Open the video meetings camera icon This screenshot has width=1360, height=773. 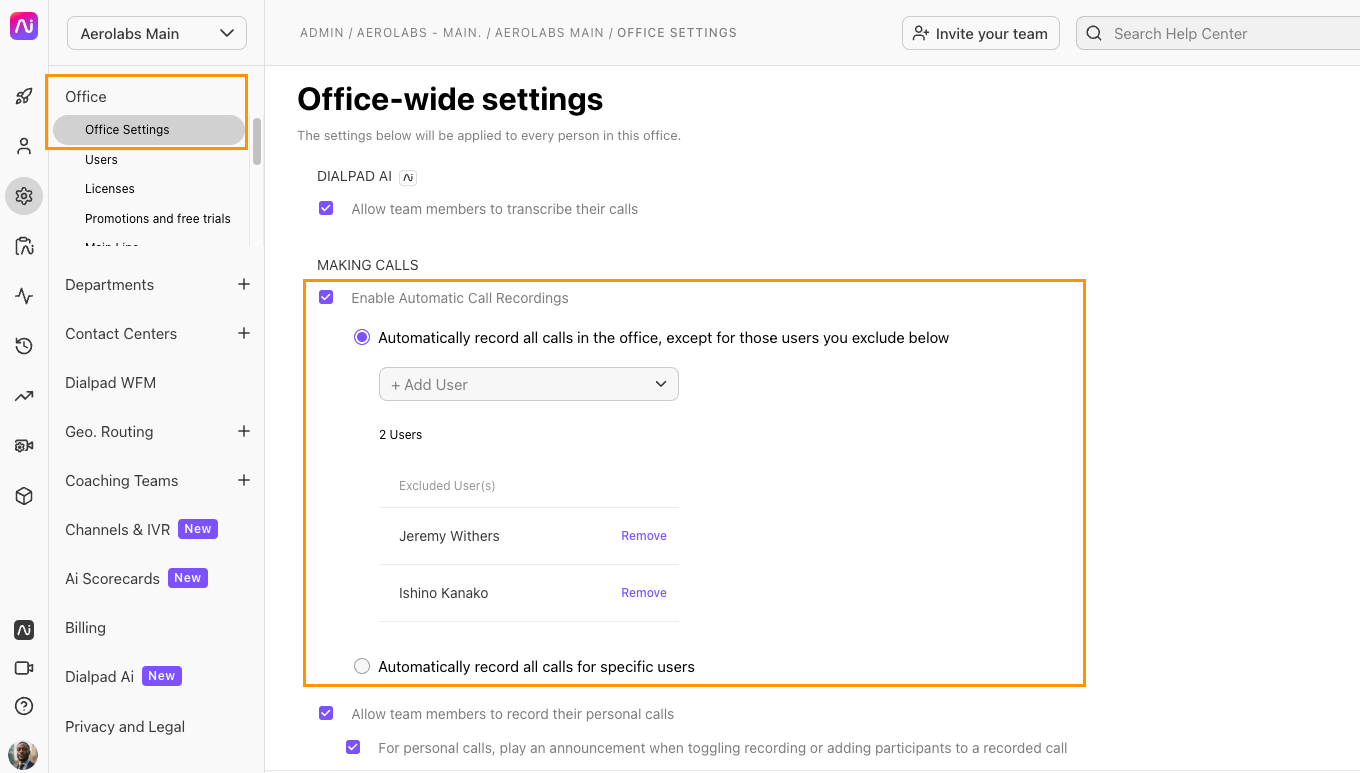pyautogui.click(x=24, y=668)
